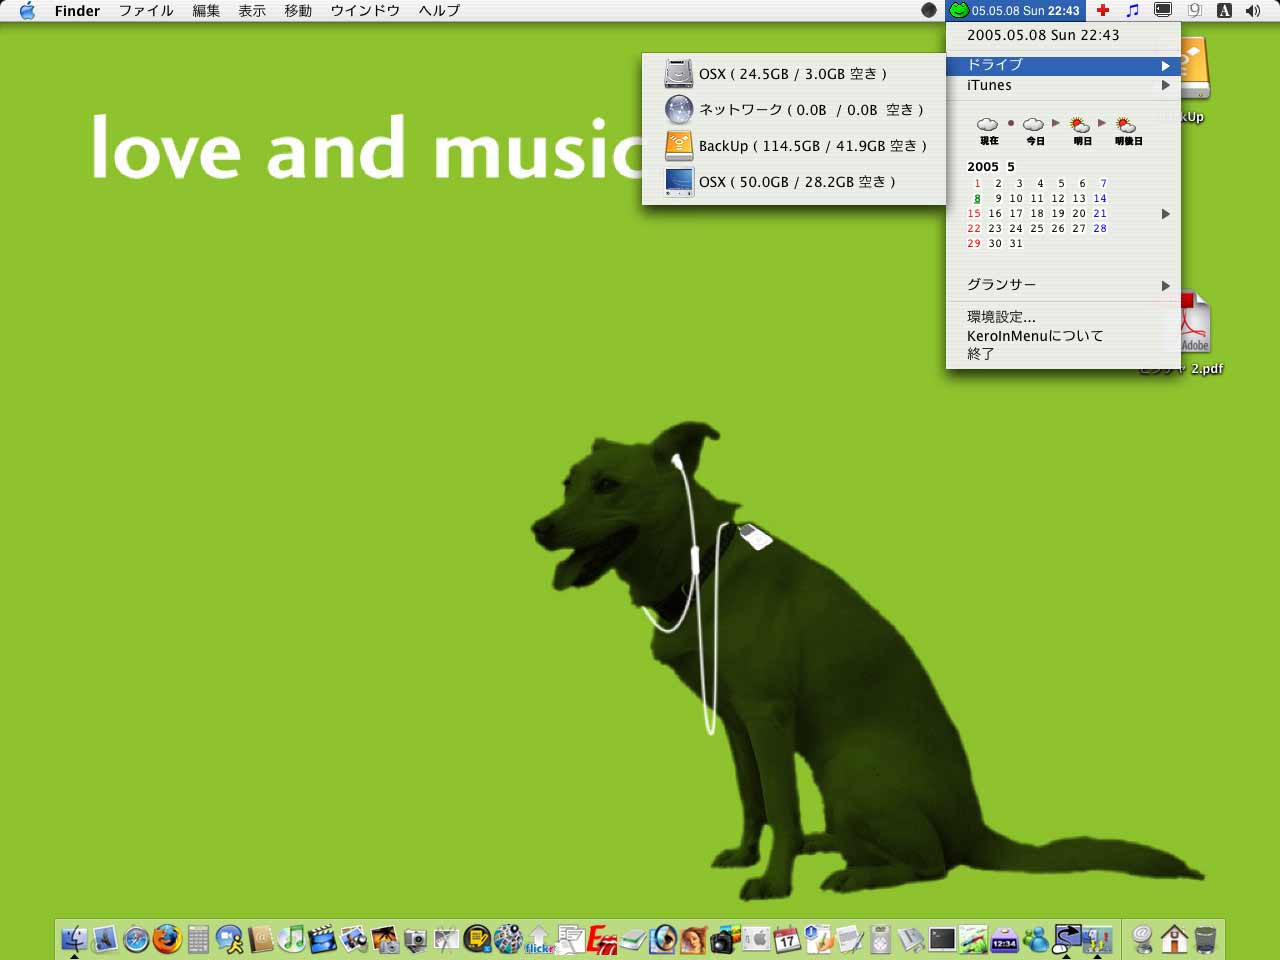The height and width of the screenshot is (960, 1280).
Task: Expand the グランサー submenu arrow
Action: (1165, 286)
